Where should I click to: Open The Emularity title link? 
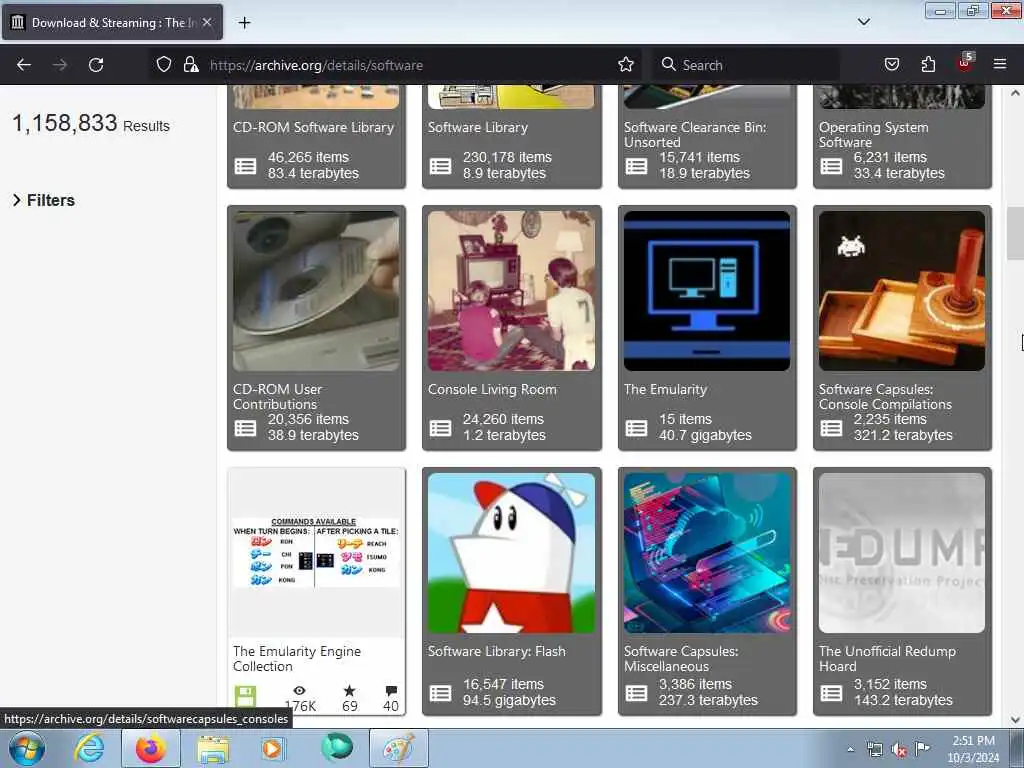665,389
